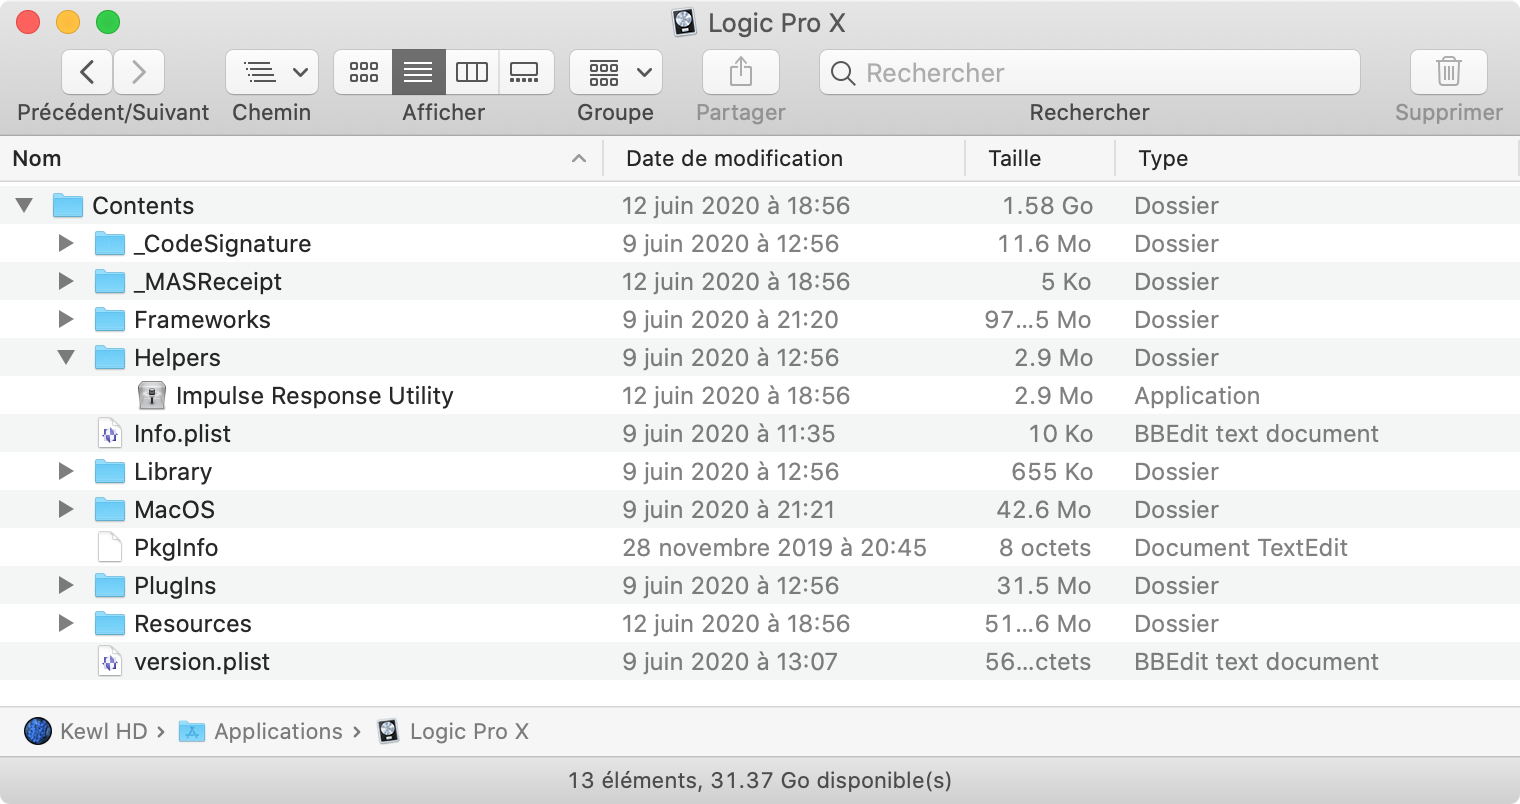The height and width of the screenshot is (804, 1520).
Task: Select the list view toggle button
Action: coord(418,72)
